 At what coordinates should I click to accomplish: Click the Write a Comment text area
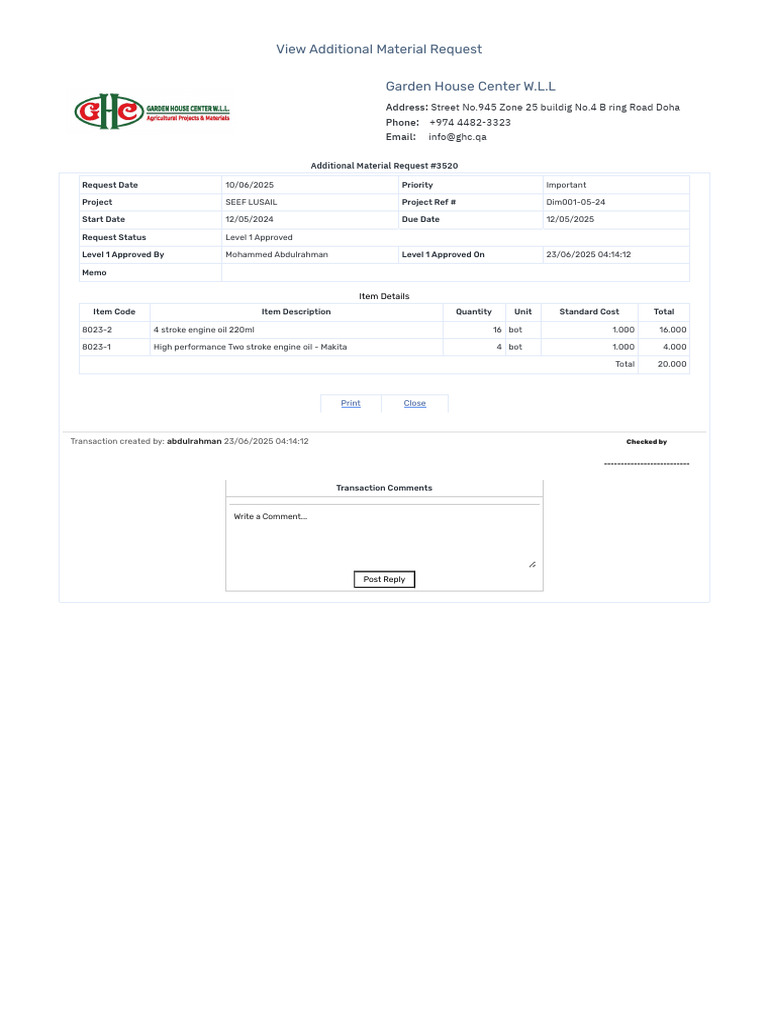click(x=384, y=537)
